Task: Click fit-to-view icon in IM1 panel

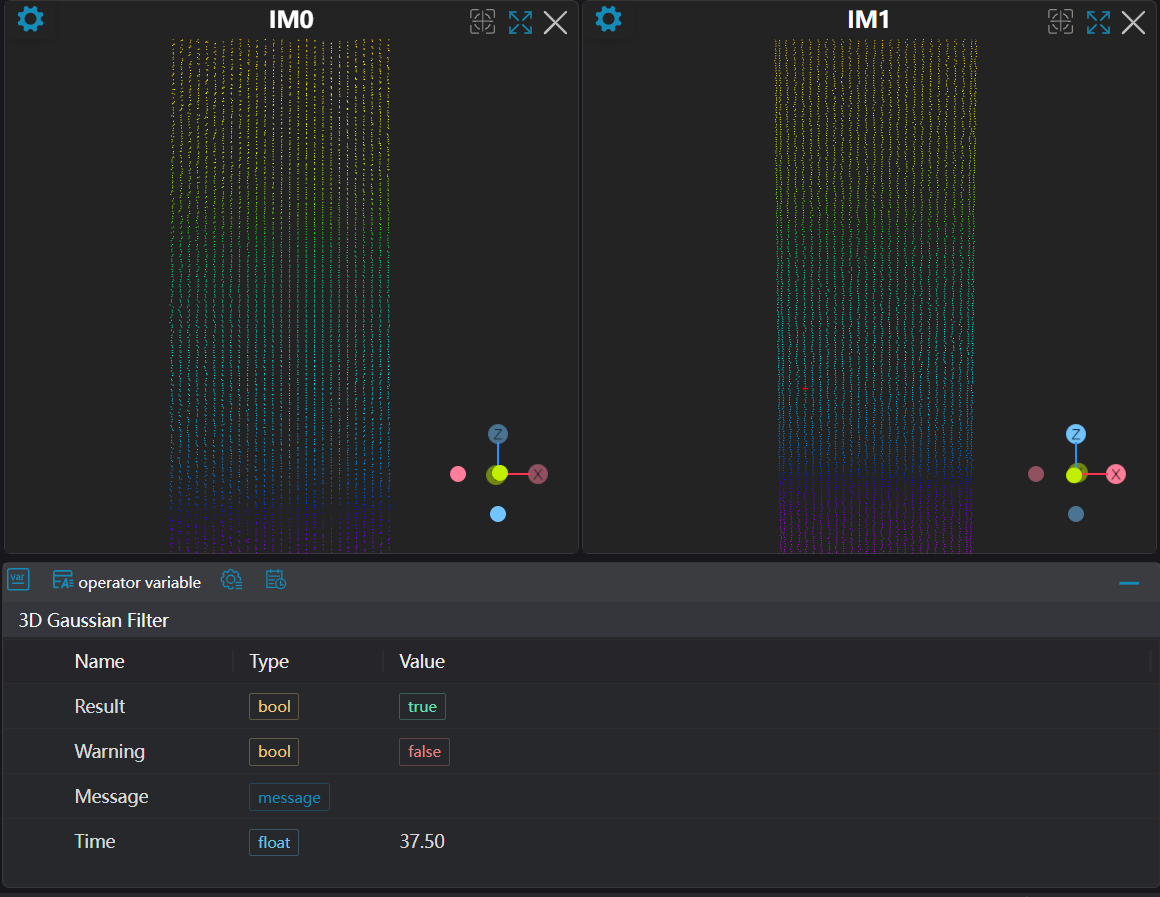Action: (1060, 22)
